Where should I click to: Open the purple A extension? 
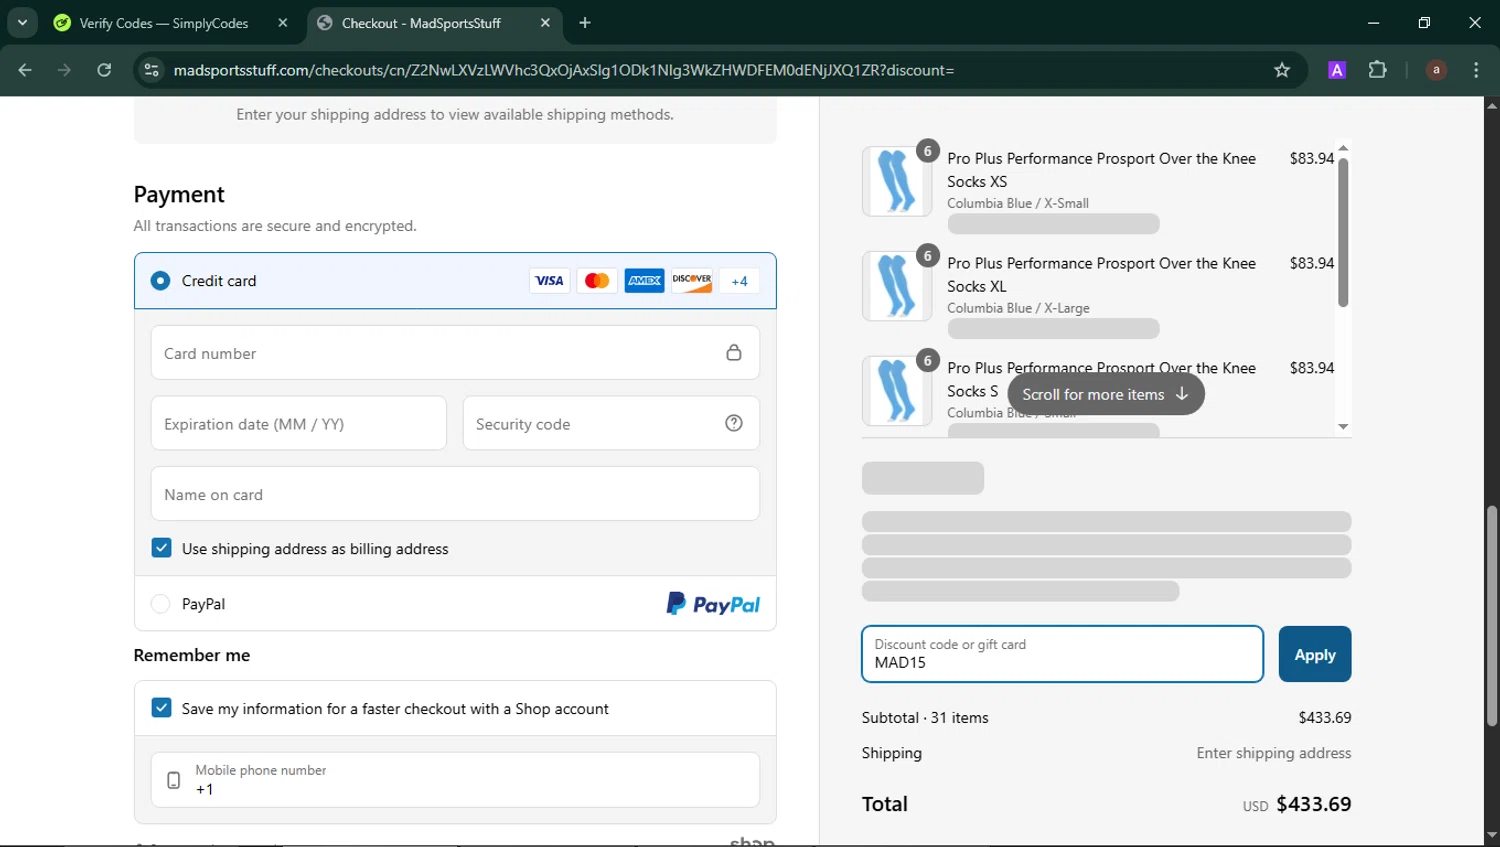point(1337,70)
